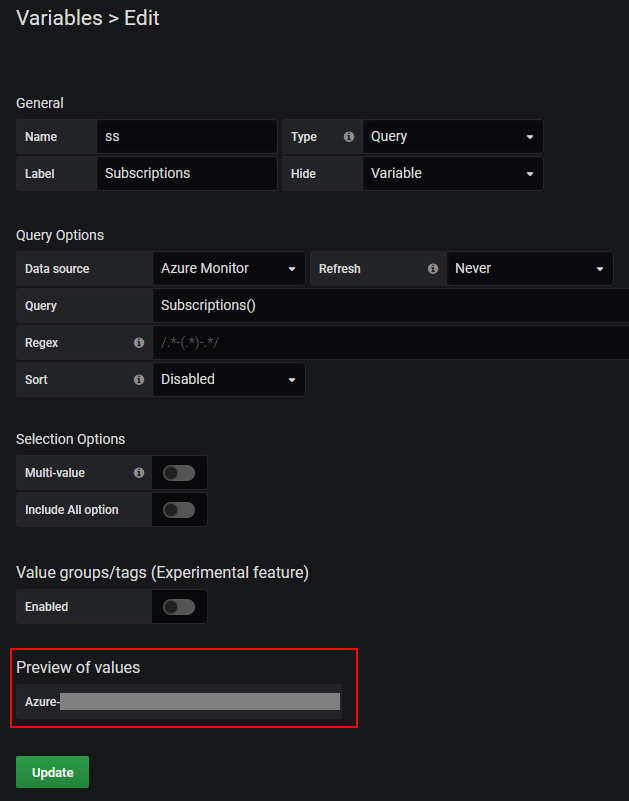629x801 pixels.
Task: Open the Sort dropdown showing Disabled
Action: click(229, 380)
